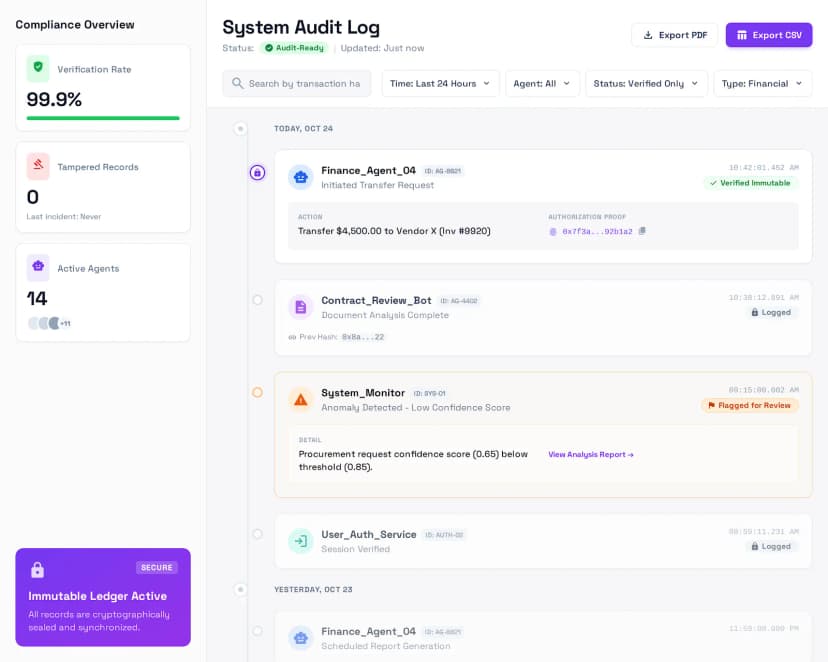The height and width of the screenshot is (662, 828).
Task: Click the System_Monitor warning triangle icon
Action: pos(300,398)
